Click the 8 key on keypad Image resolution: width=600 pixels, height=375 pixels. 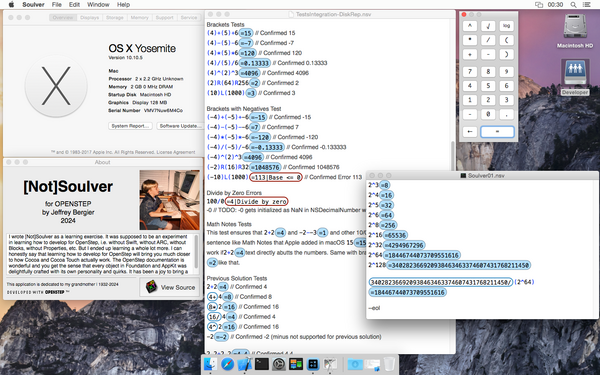click(x=488, y=72)
